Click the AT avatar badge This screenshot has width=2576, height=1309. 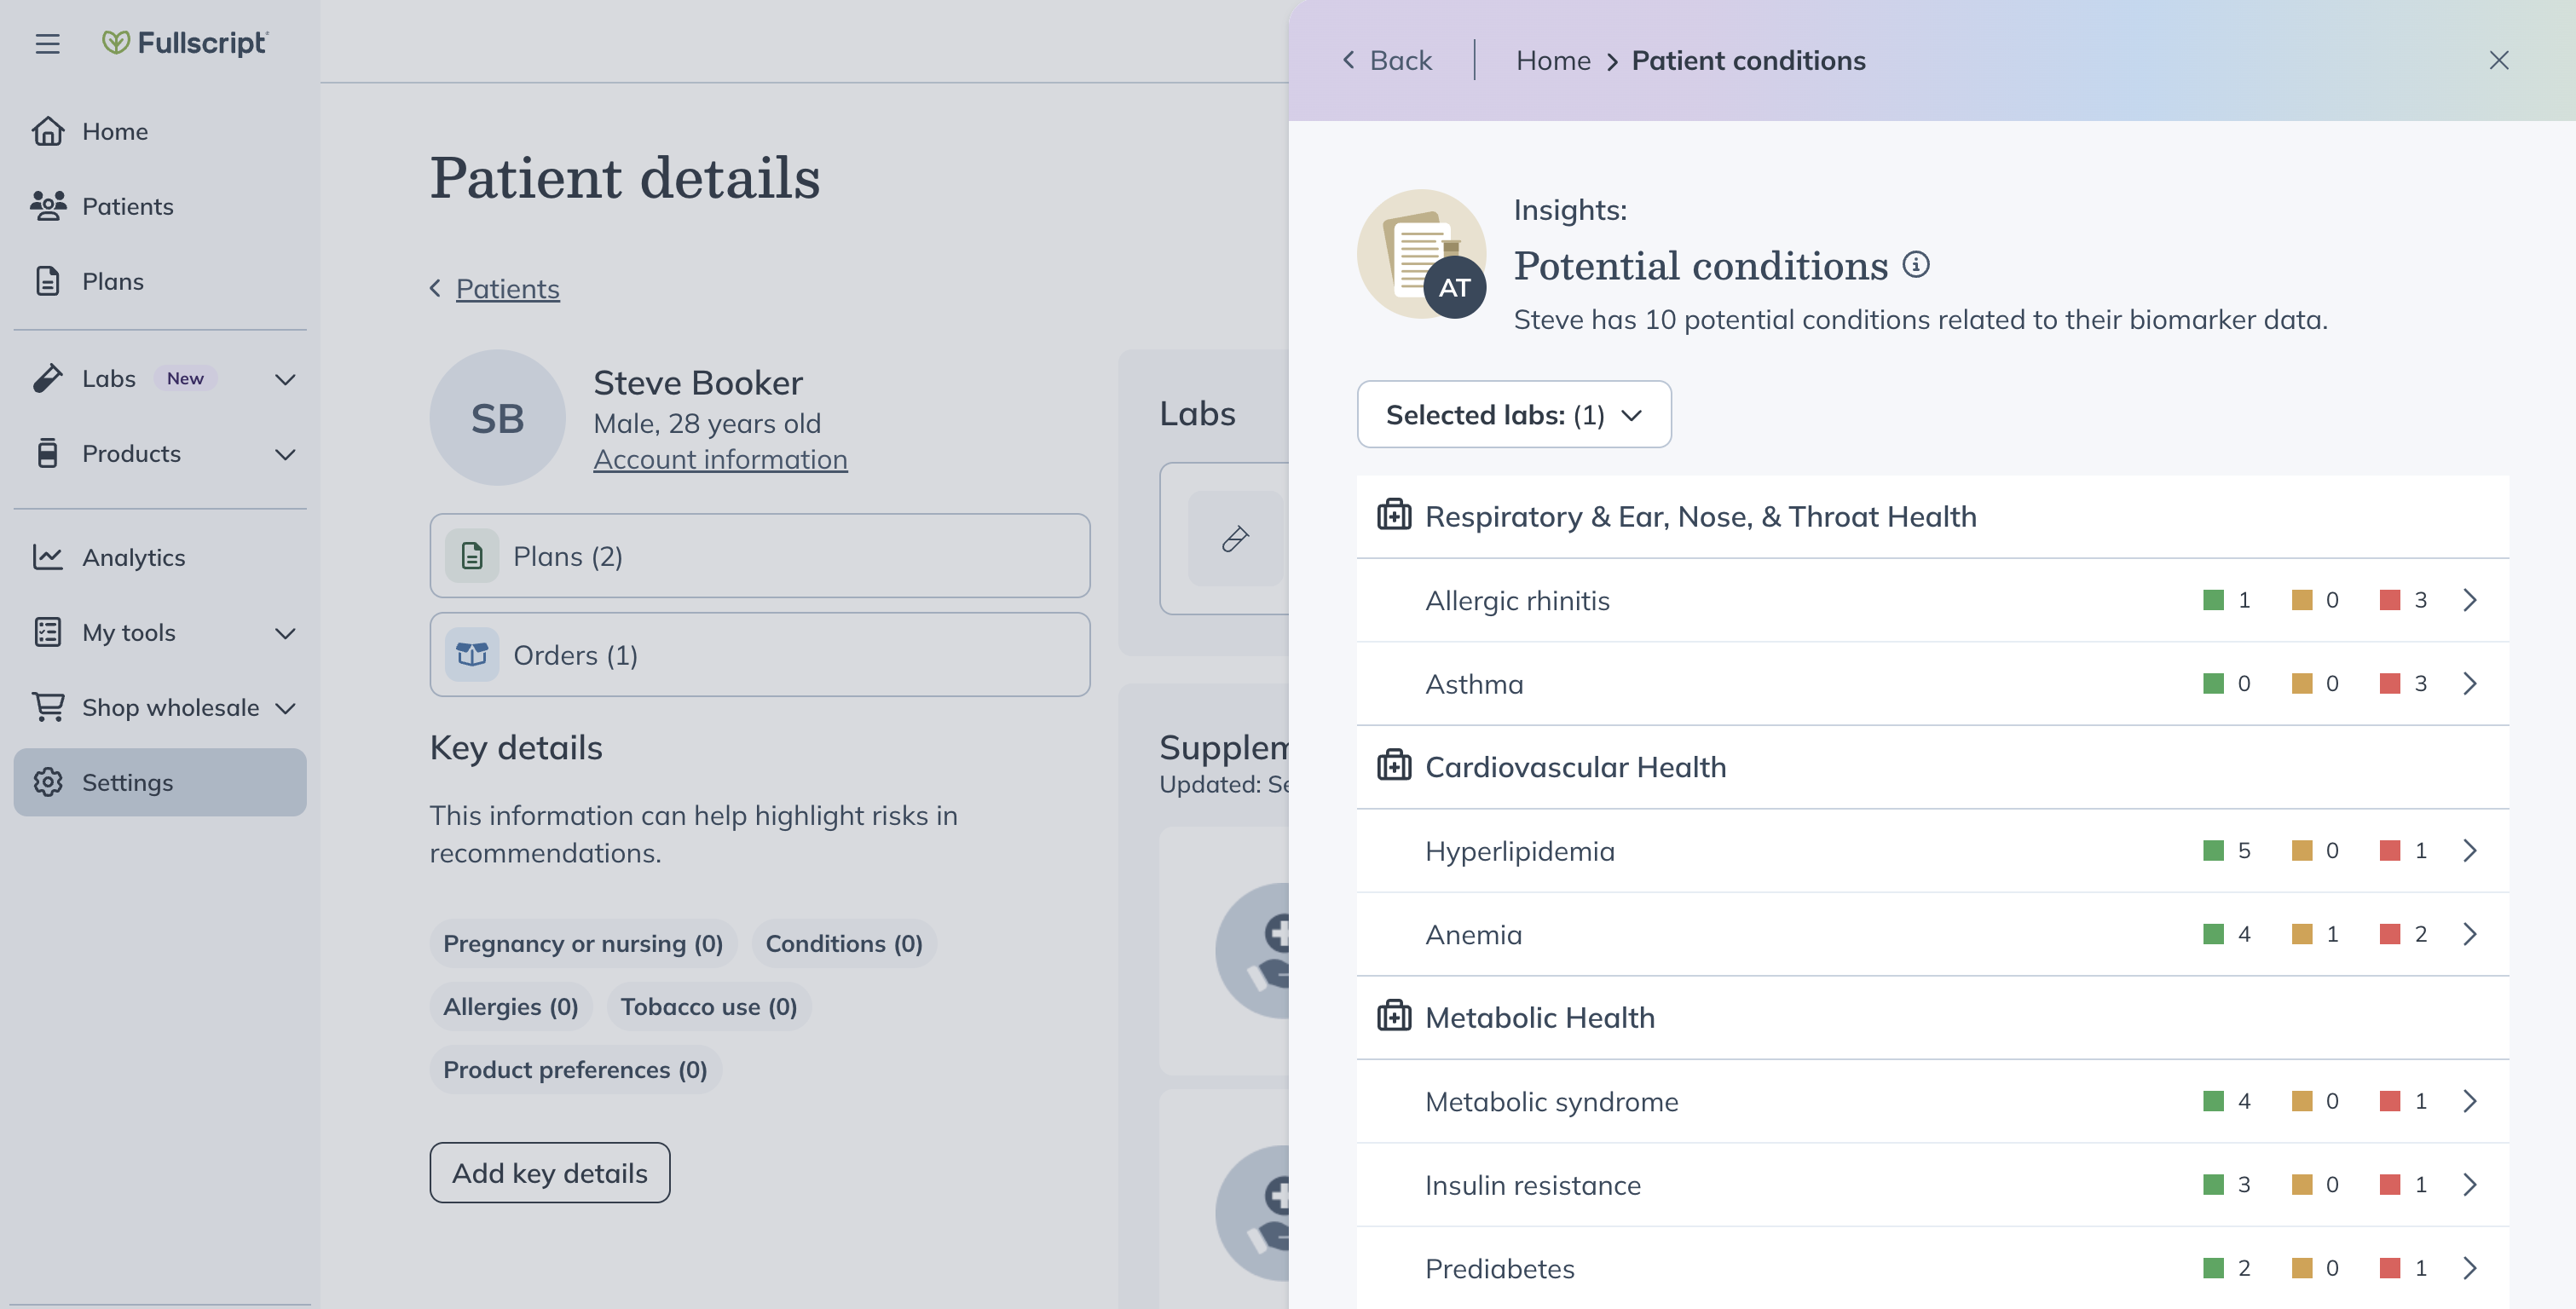tap(1454, 288)
